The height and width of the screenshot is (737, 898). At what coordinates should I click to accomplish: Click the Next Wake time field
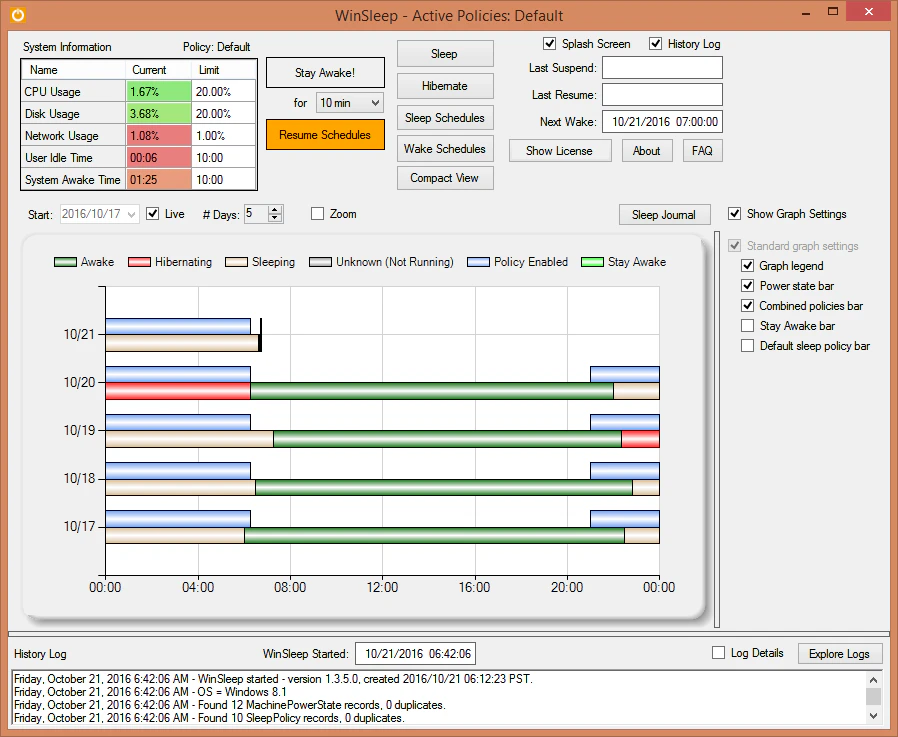[662, 121]
